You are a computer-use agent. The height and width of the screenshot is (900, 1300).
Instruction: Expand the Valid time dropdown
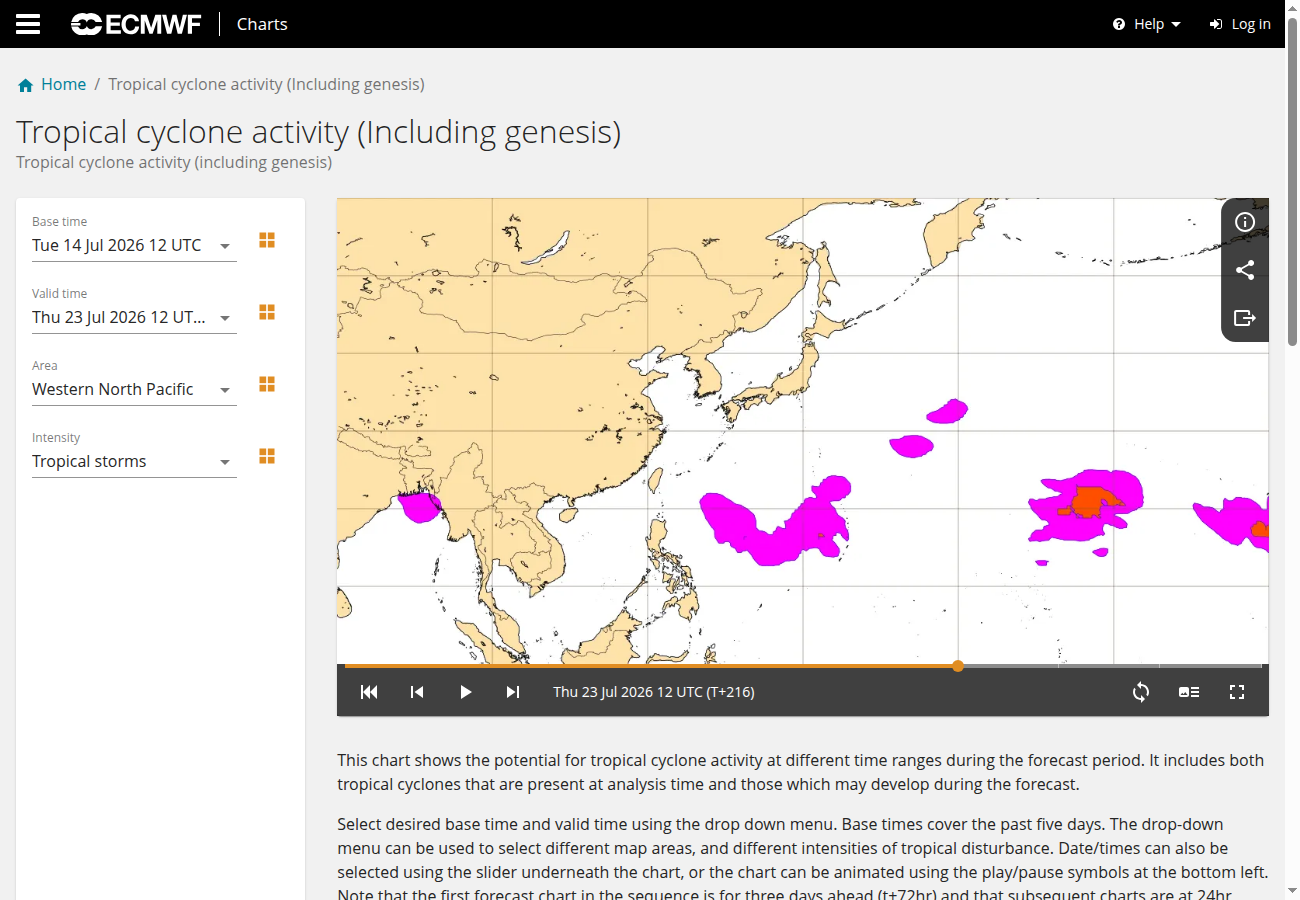point(134,317)
